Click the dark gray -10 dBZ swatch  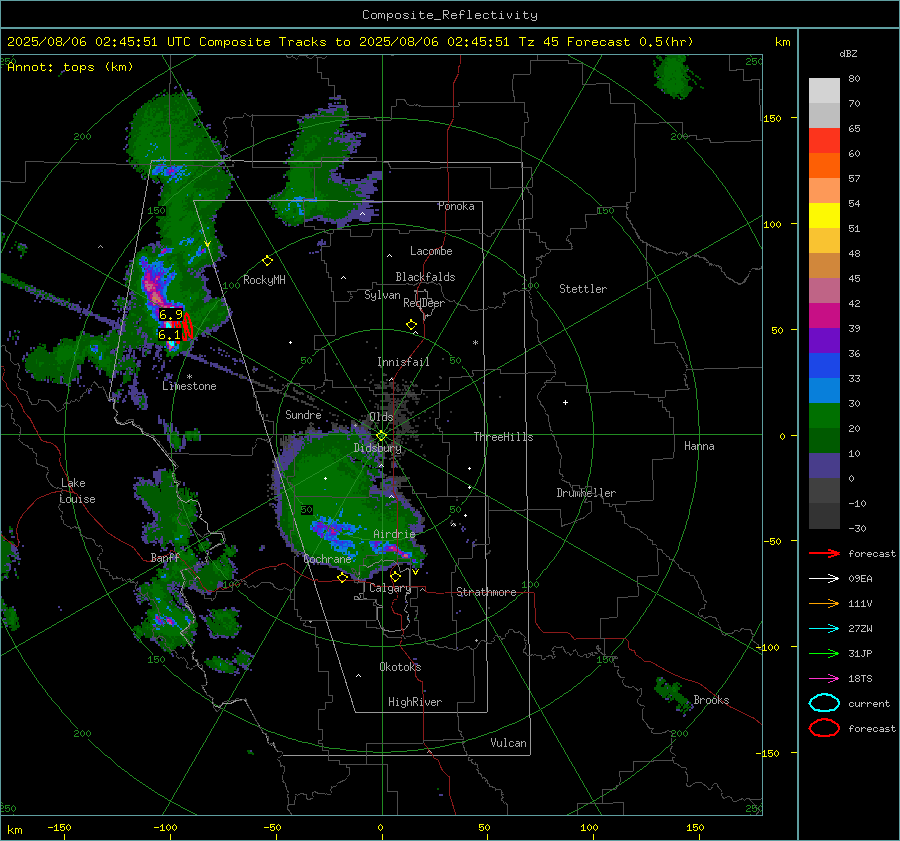click(x=824, y=516)
